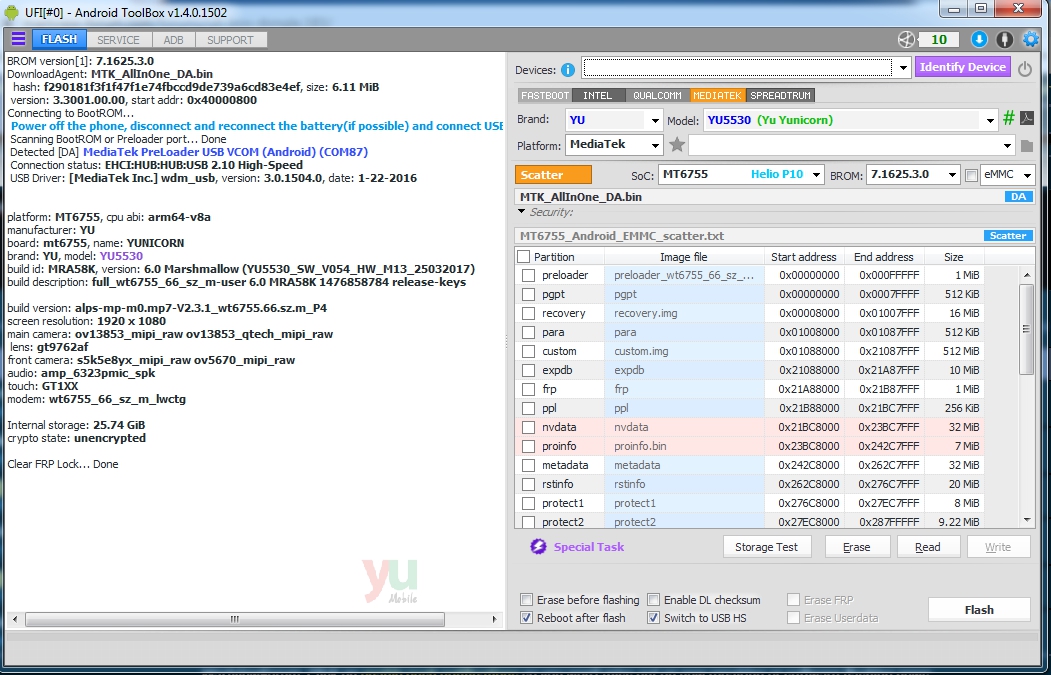This screenshot has height=675, width=1051.
Task: Click the recovery.img image file cell
Action: coord(684,313)
